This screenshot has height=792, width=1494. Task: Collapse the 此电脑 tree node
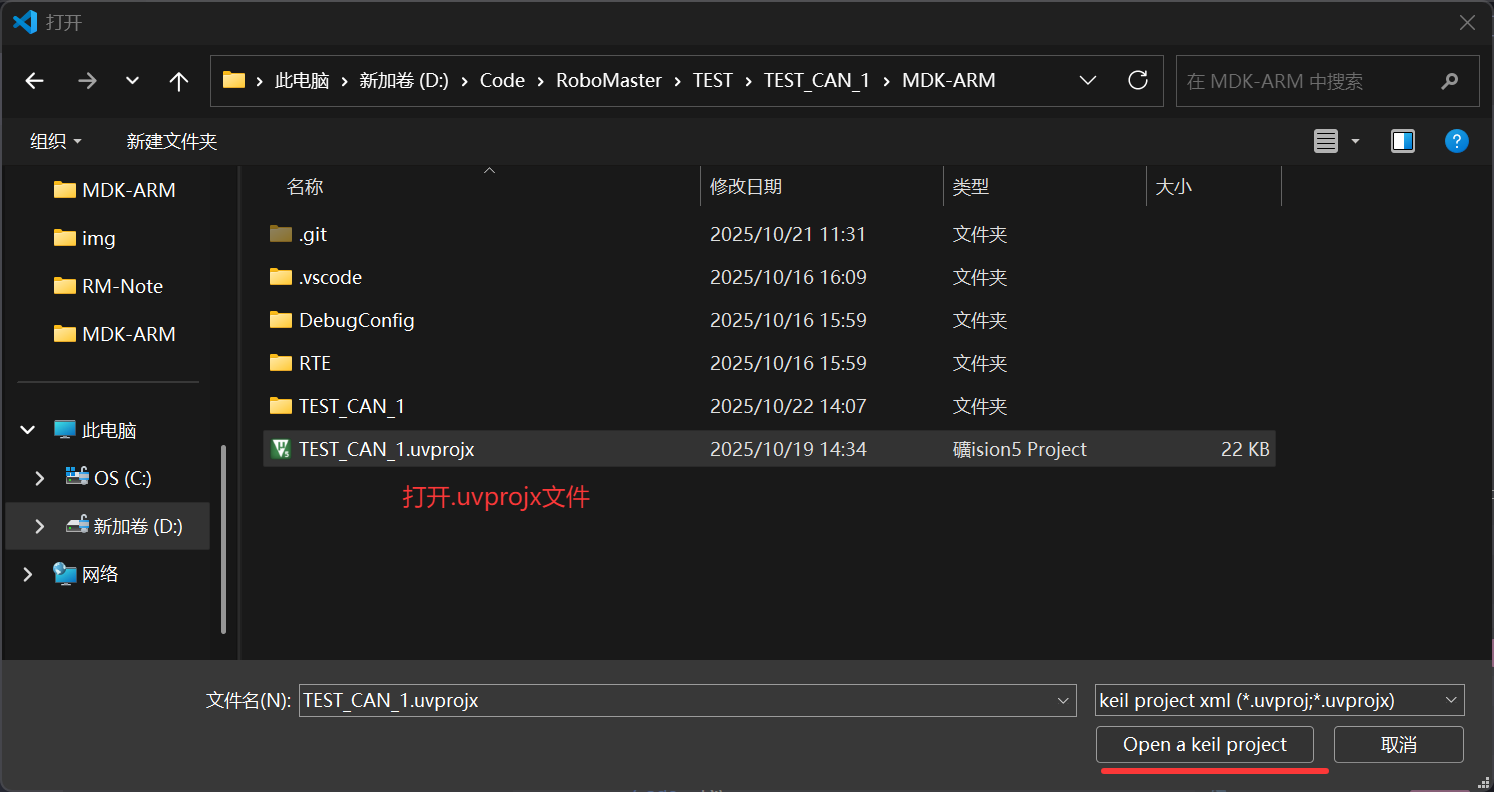28,430
